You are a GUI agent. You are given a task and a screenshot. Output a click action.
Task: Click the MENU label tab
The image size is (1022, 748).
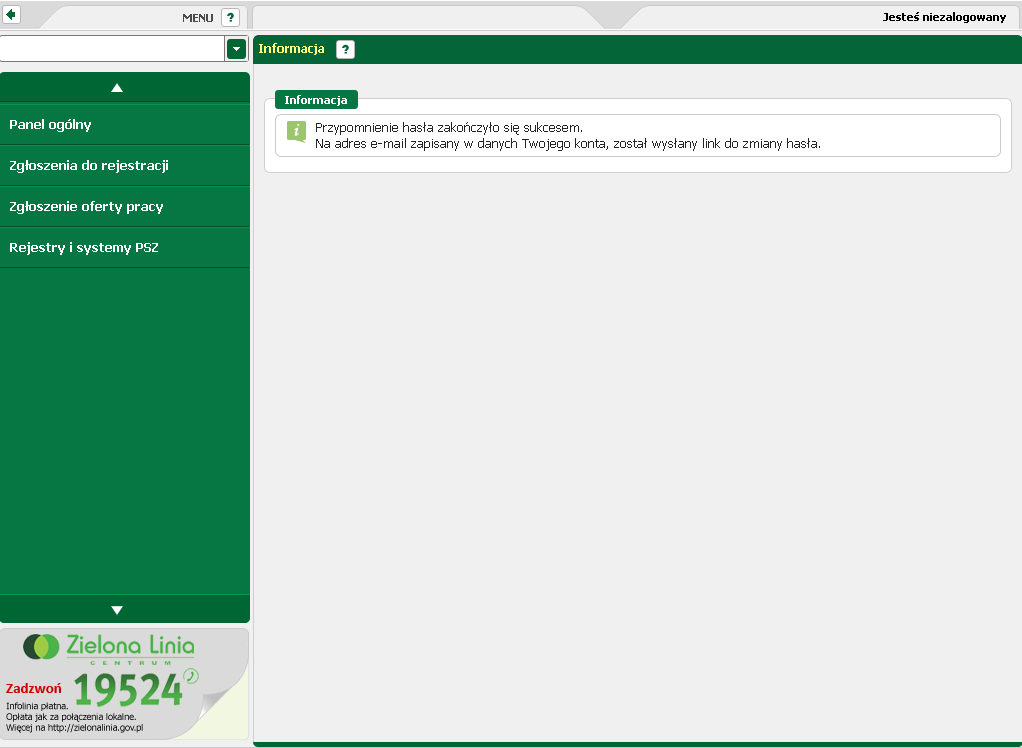pyautogui.click(x=197, y=18)
